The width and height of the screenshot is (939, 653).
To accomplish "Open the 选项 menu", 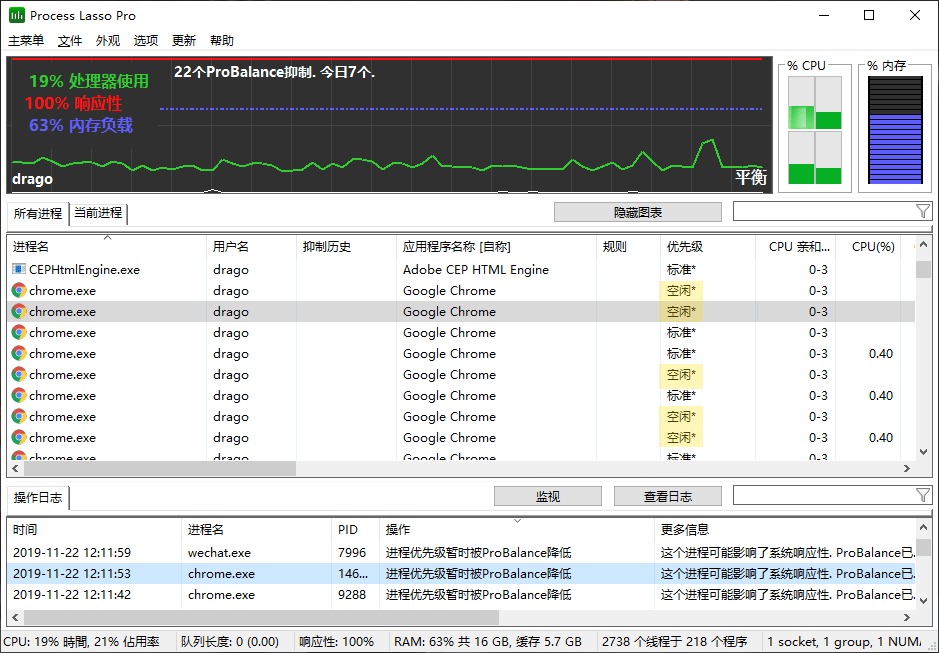I will [x=146, y=41].
